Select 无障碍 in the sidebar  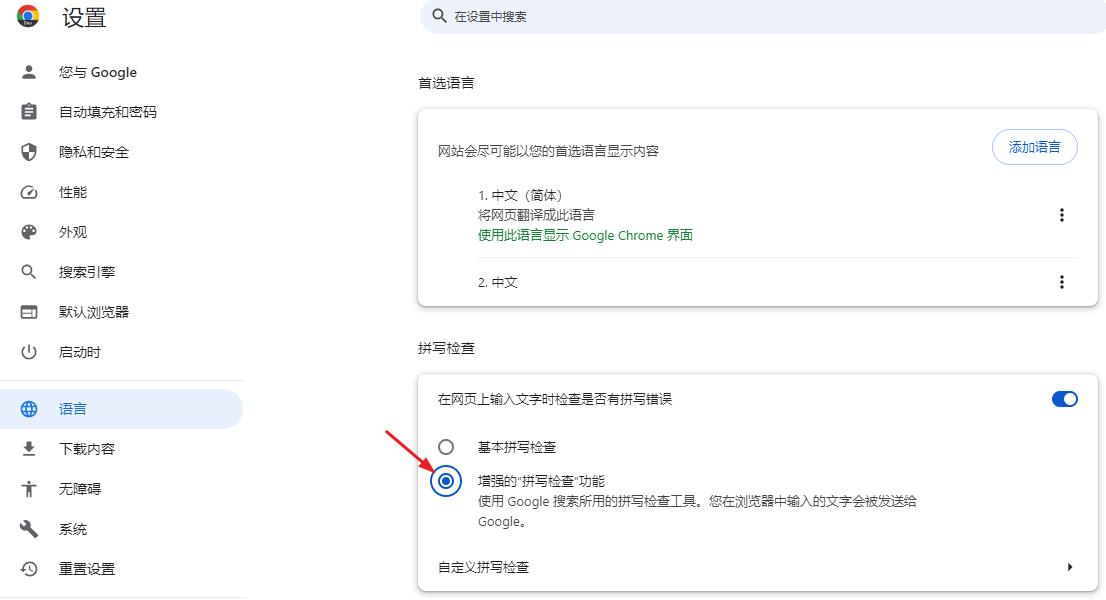[27, 488]
